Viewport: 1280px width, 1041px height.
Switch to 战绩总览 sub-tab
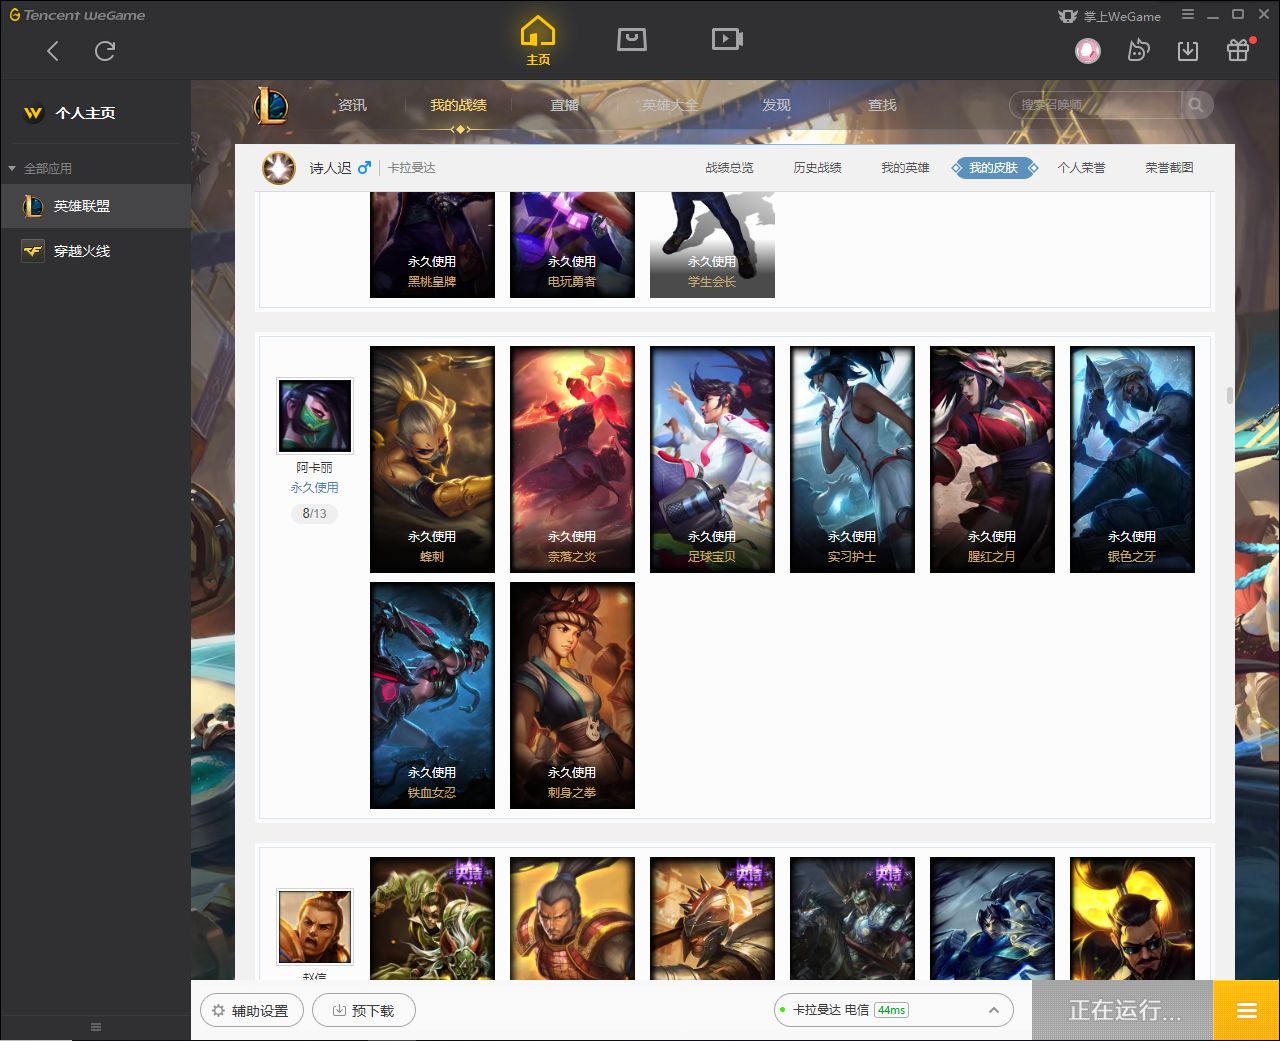729,168
